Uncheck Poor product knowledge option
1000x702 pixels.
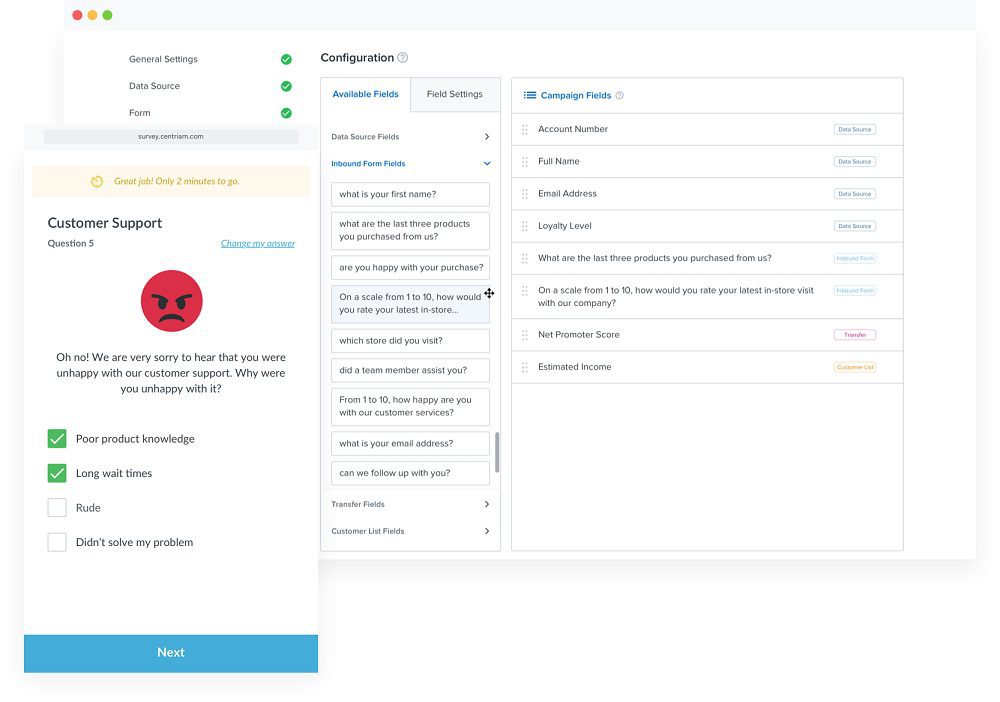57,439
